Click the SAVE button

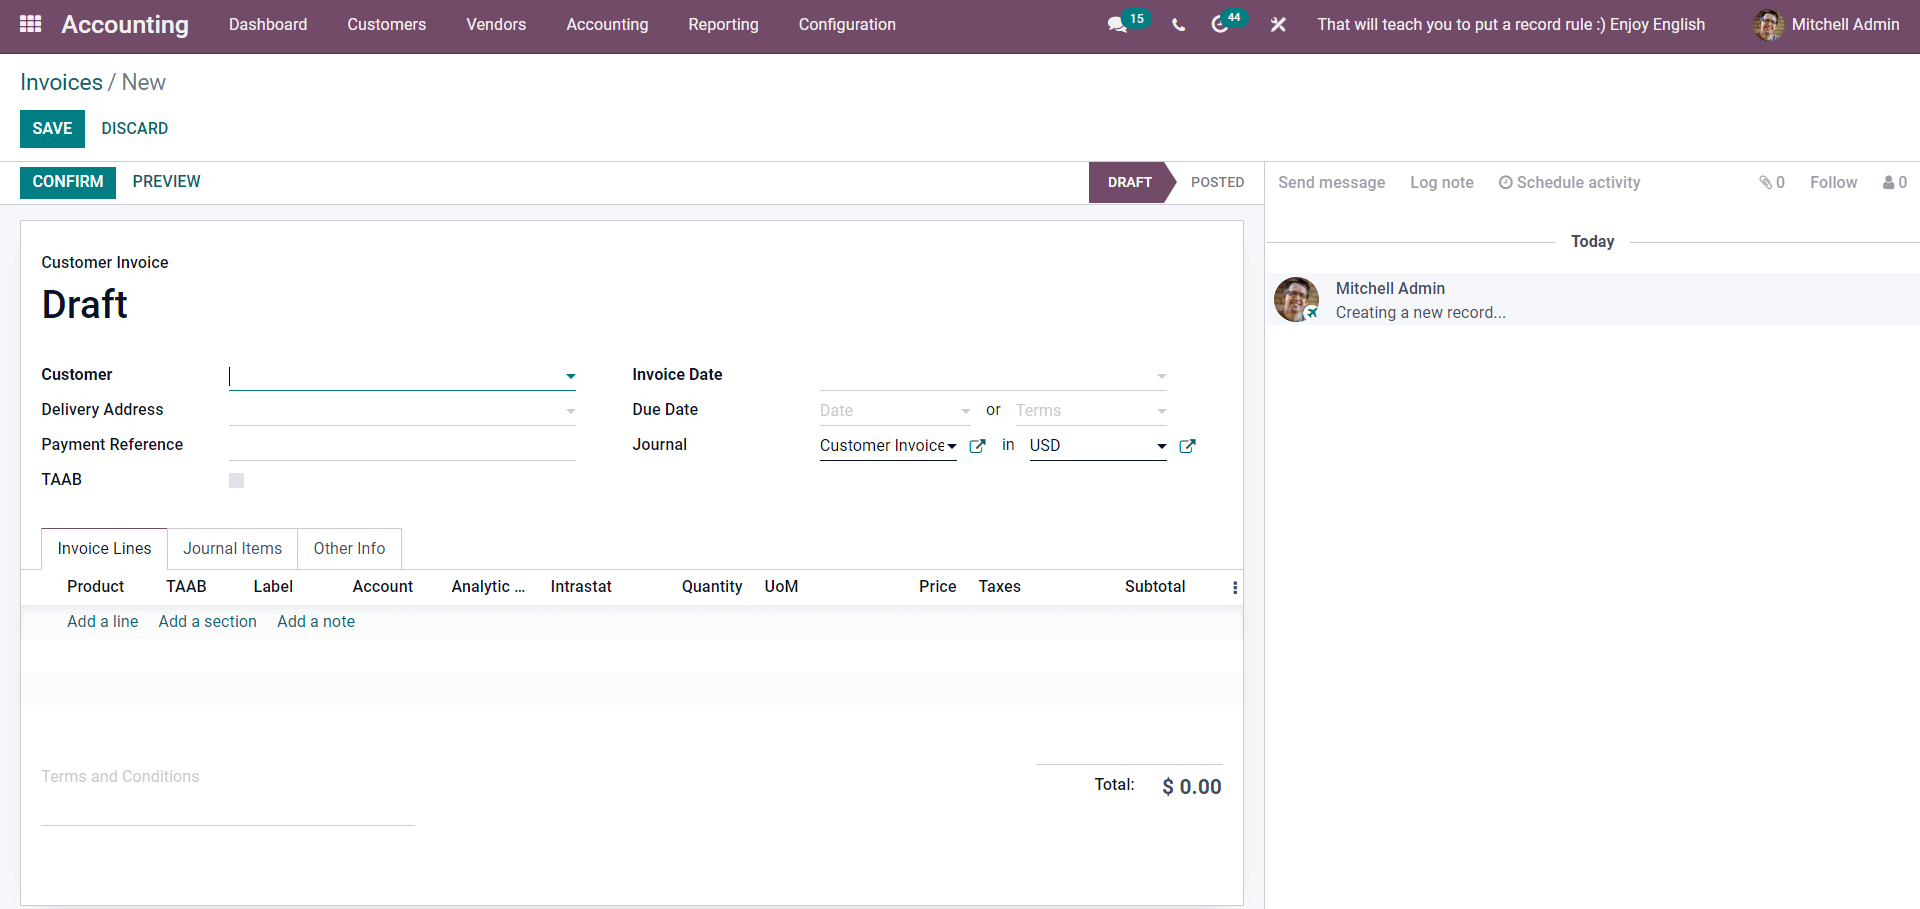pos(52,129)
